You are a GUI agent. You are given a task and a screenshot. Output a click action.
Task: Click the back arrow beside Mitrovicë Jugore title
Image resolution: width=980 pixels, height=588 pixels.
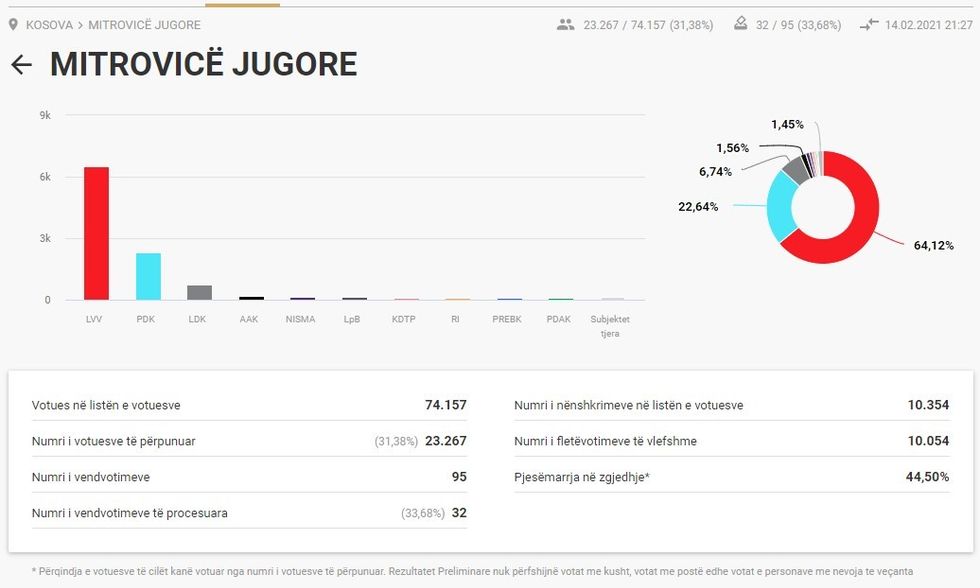[x=21, y=65]
